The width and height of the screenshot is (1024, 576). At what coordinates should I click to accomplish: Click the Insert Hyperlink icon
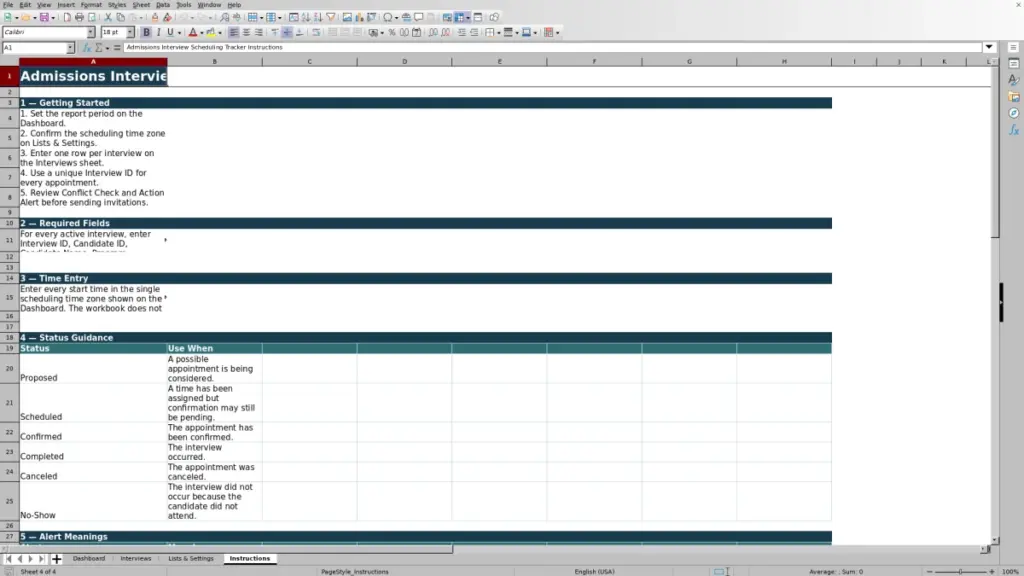[406, 17]
